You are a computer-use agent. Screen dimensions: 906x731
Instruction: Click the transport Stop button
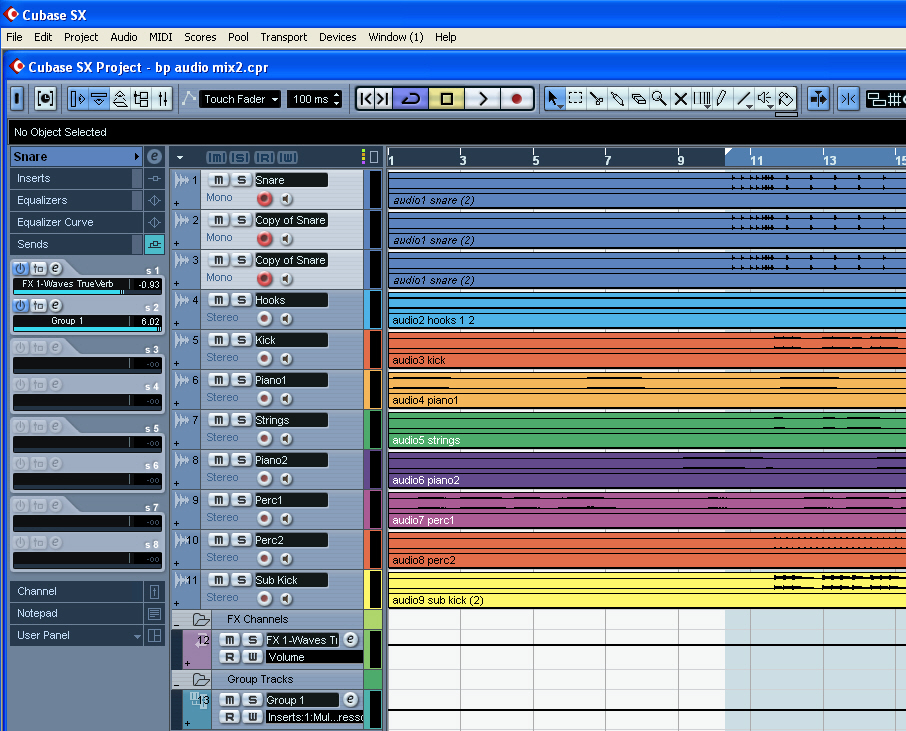447,99
